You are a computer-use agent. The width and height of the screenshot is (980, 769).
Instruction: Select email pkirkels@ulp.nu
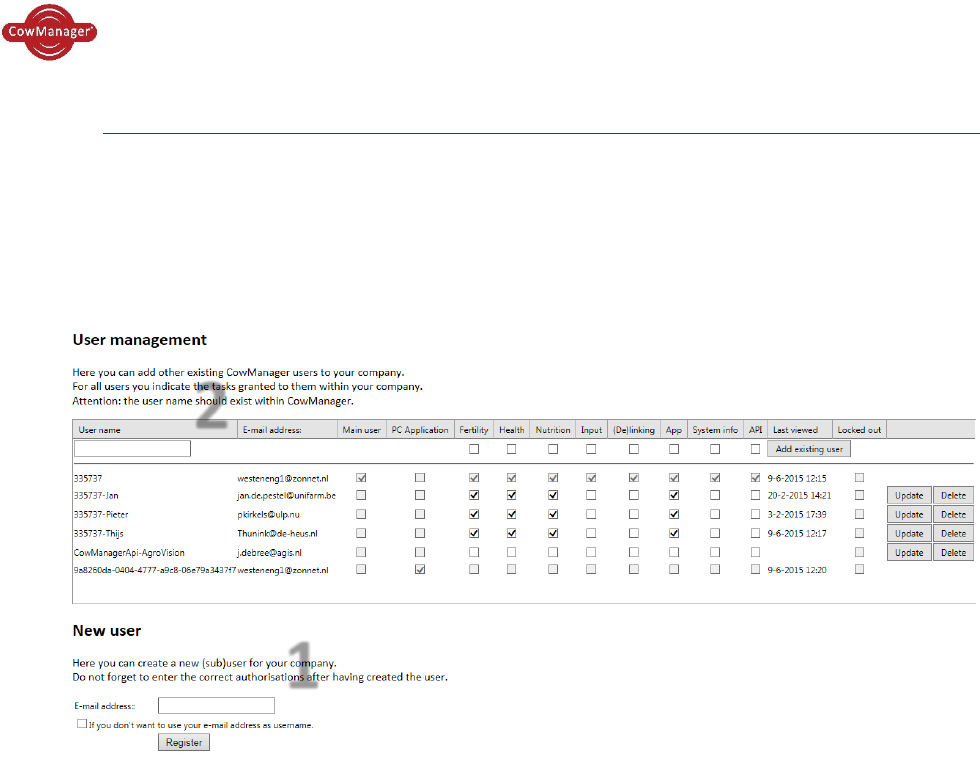pos(268,515)
